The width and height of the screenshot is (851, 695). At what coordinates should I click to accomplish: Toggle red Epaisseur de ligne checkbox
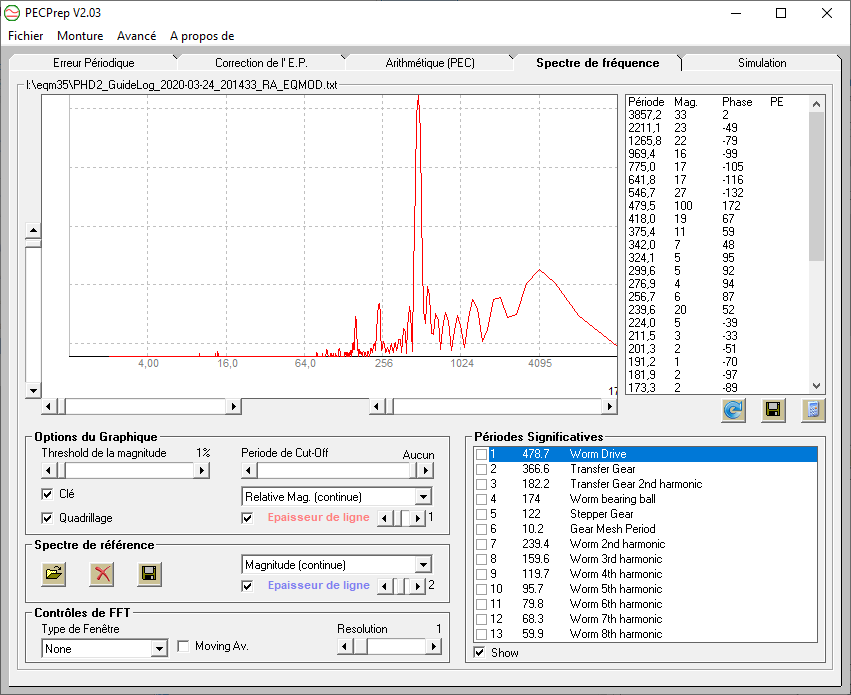click(247, 518)
